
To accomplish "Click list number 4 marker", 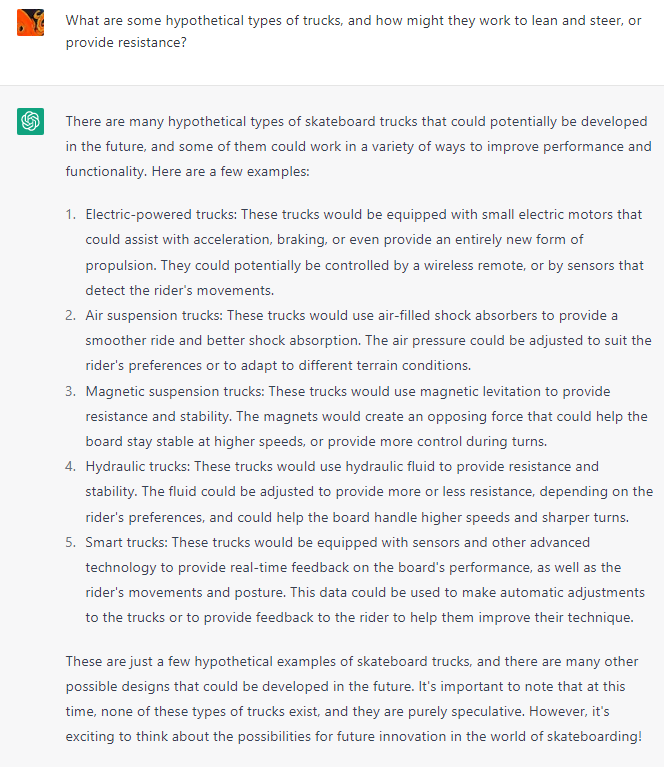I will [x=71, y=466].
